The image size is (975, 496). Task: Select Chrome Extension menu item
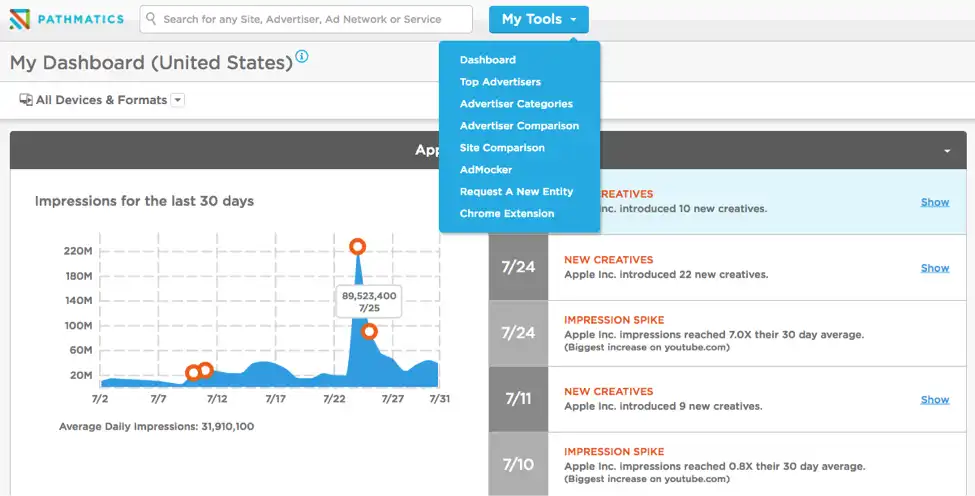coord(507,213)
